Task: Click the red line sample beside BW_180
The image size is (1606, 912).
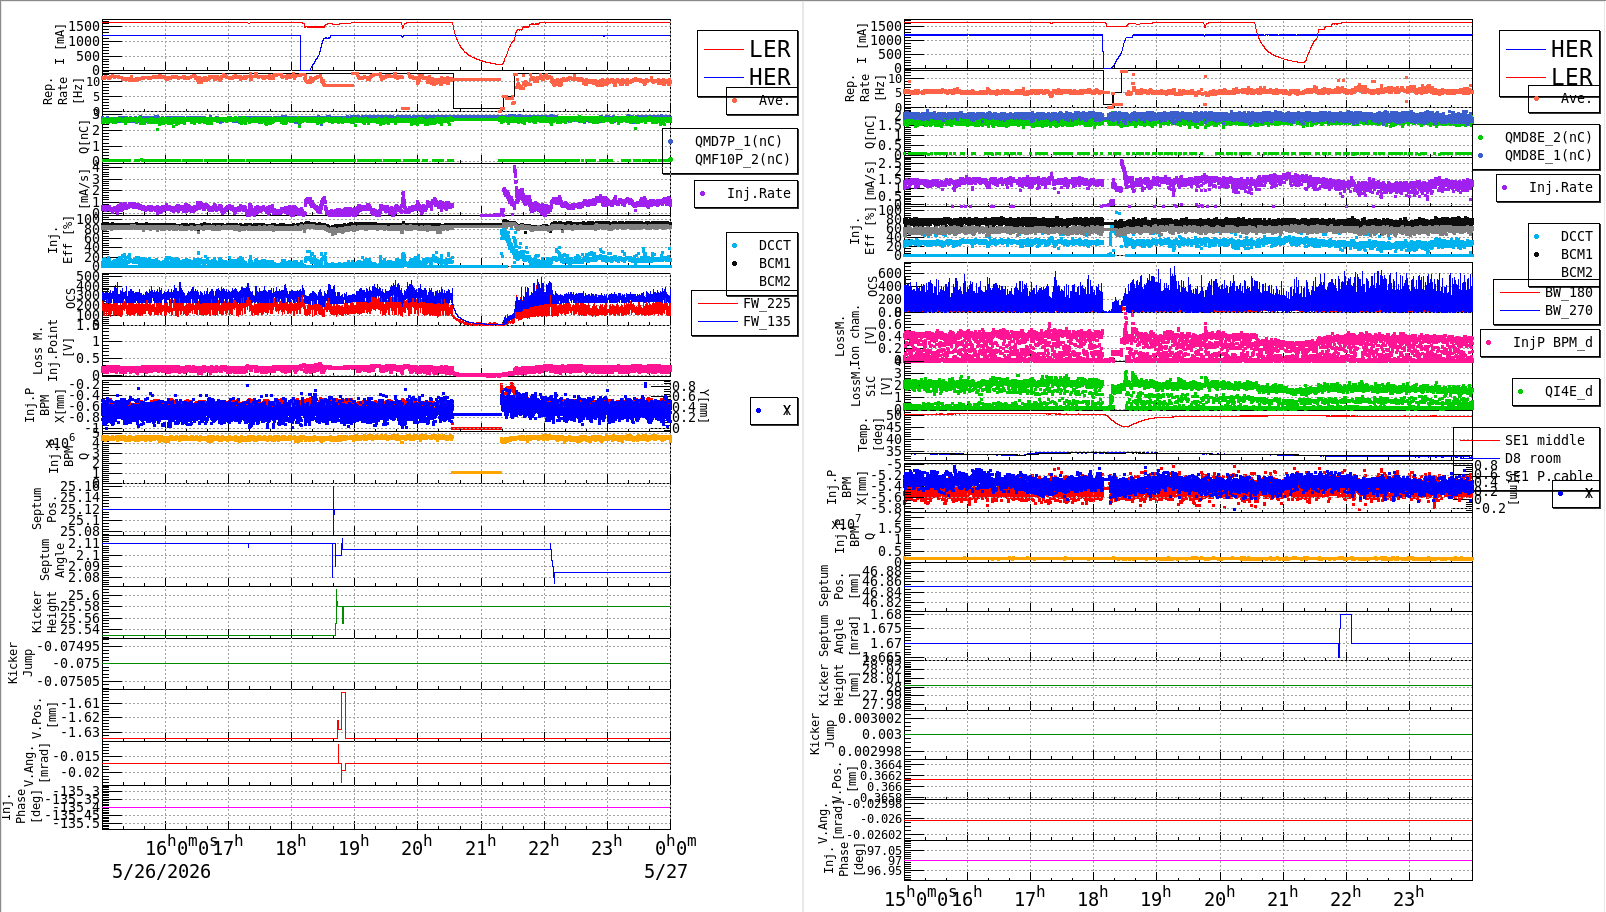Action: [x=1519, y=292]
